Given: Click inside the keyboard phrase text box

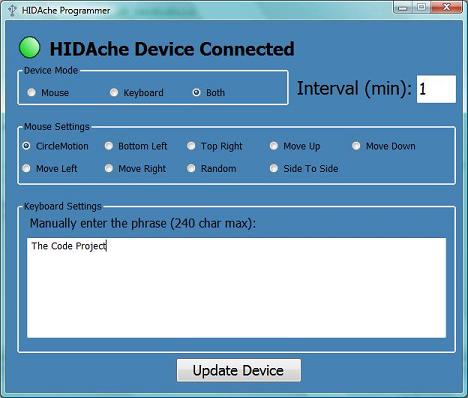Looking at the screenshot, I should [x=236, y=288].
